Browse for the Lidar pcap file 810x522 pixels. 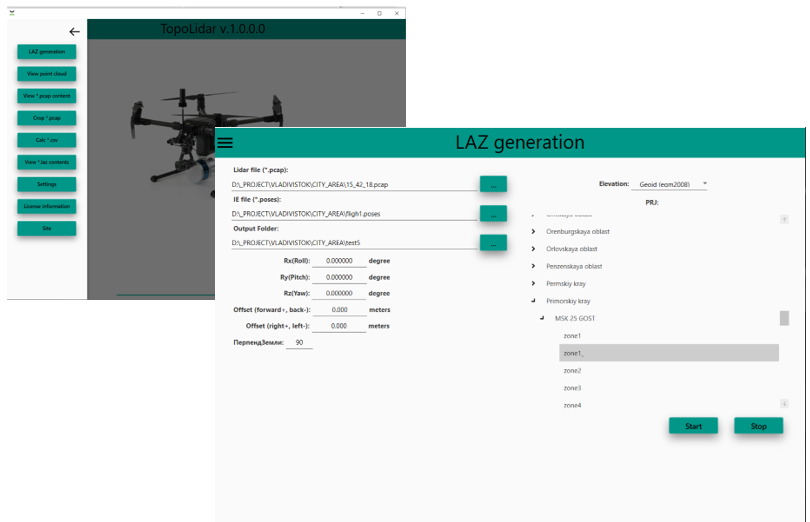click(x=493, y=185)
